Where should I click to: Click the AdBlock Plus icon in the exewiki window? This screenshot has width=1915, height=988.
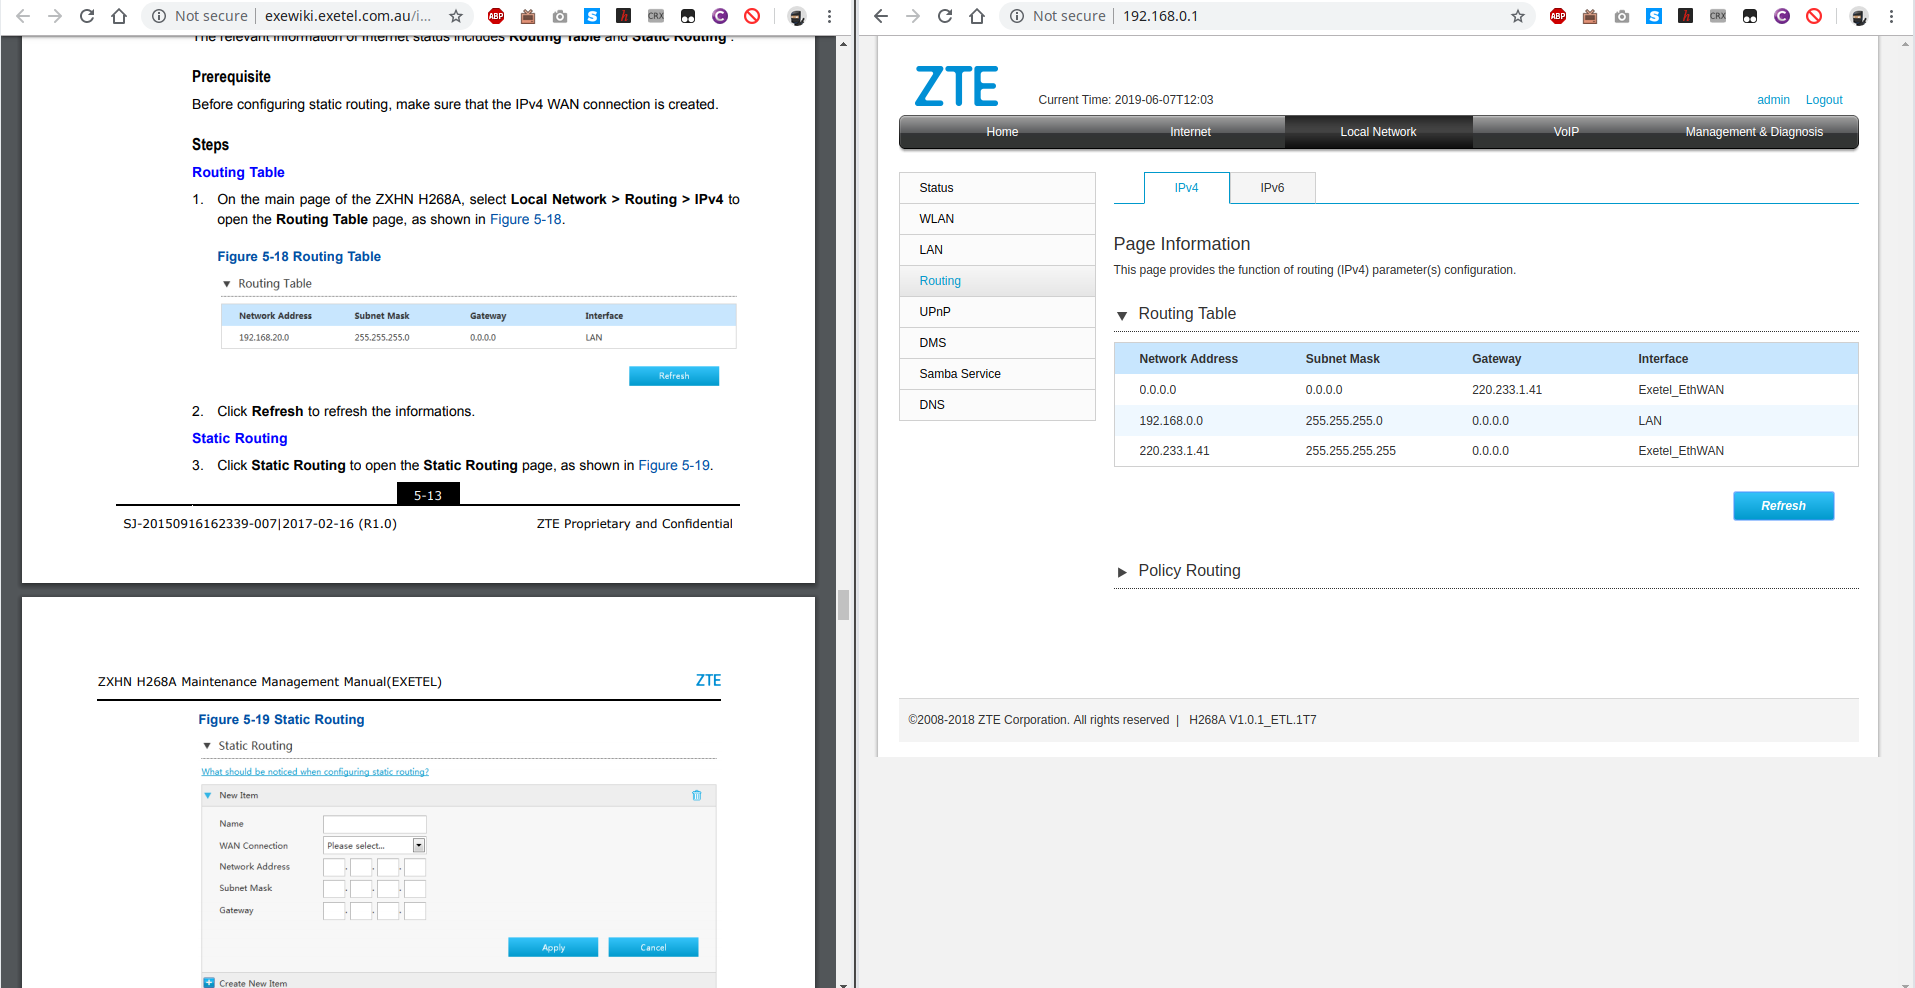coord(496,16)
